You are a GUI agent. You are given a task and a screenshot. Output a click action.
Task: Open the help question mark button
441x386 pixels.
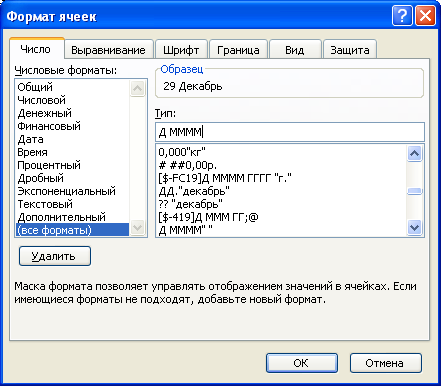tap(402, 15)
